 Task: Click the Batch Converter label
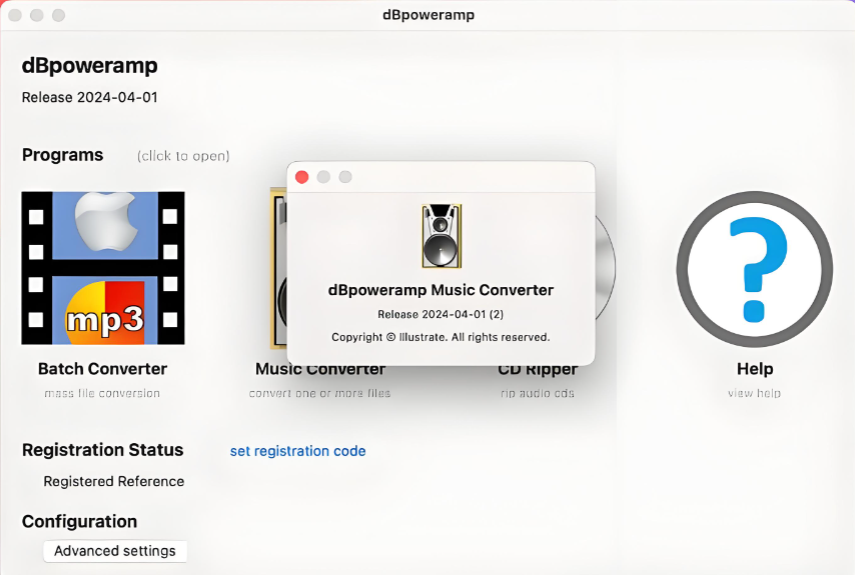click(x=103, y=369)
